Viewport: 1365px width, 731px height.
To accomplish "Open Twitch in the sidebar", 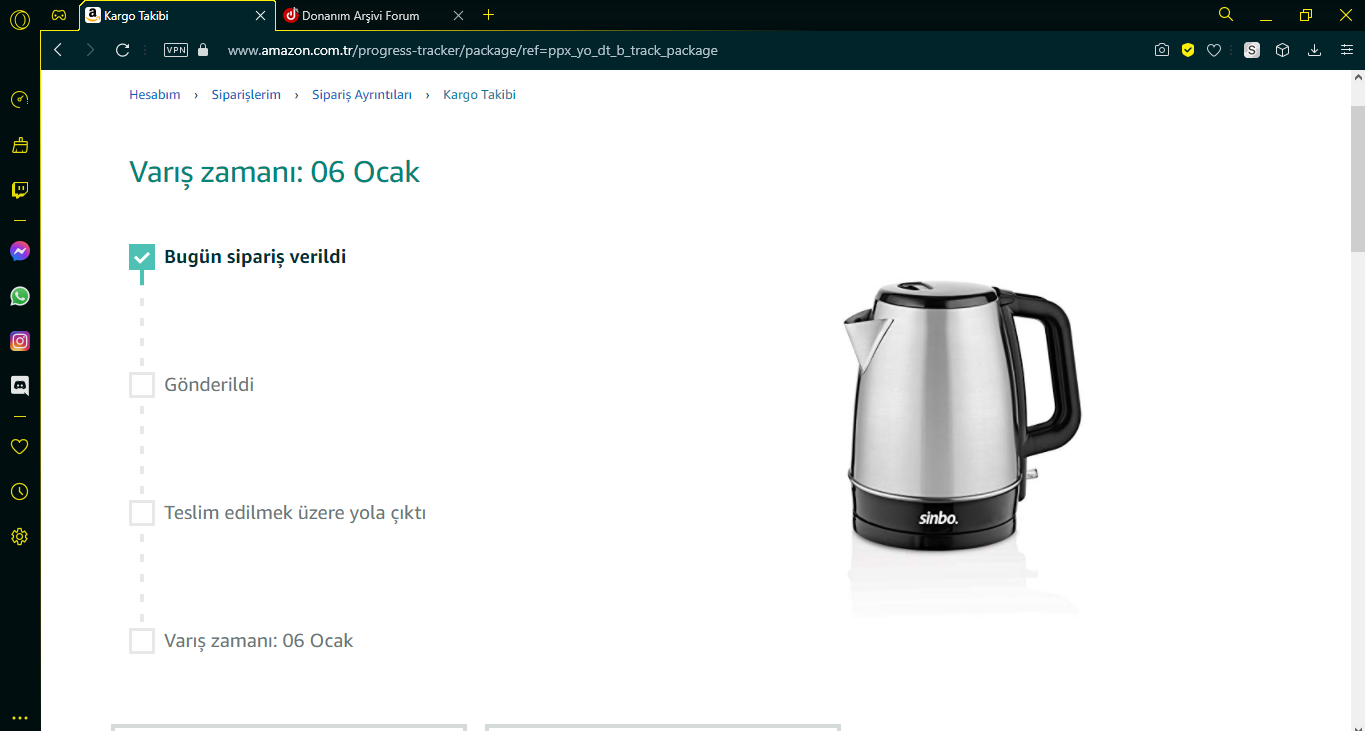I will click(x=20, y=190).
